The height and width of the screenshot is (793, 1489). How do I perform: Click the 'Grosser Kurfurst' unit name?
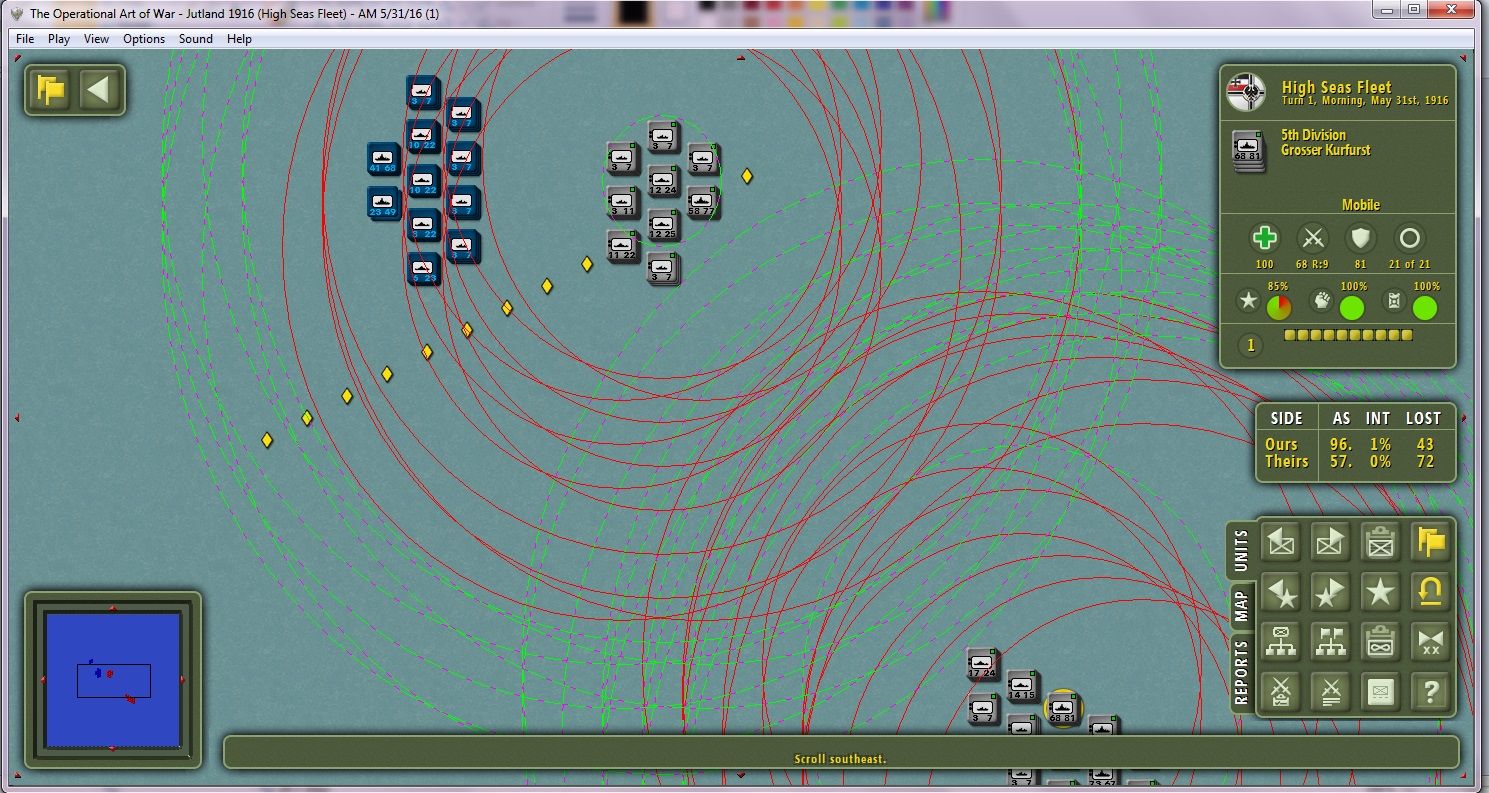tap(1326, 151)
